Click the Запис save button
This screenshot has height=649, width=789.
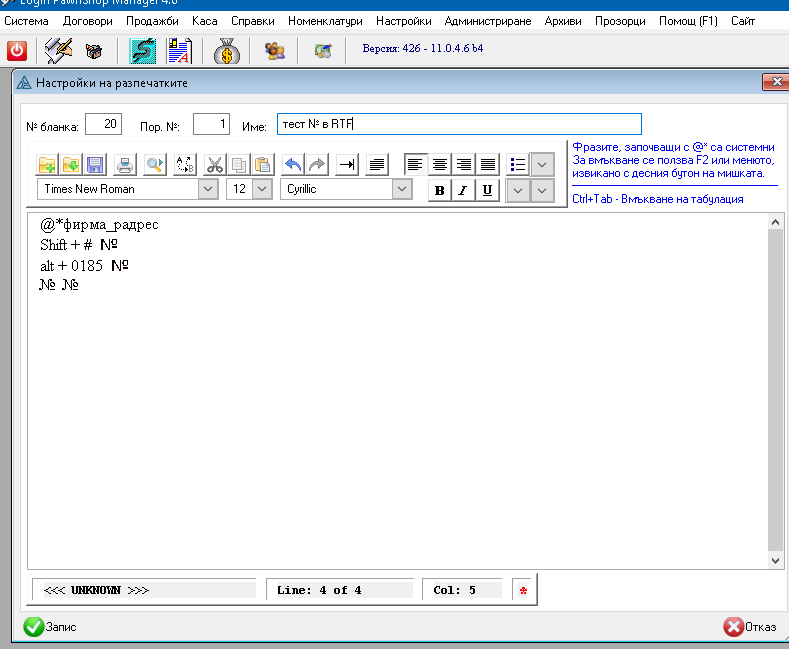(51, 627)
